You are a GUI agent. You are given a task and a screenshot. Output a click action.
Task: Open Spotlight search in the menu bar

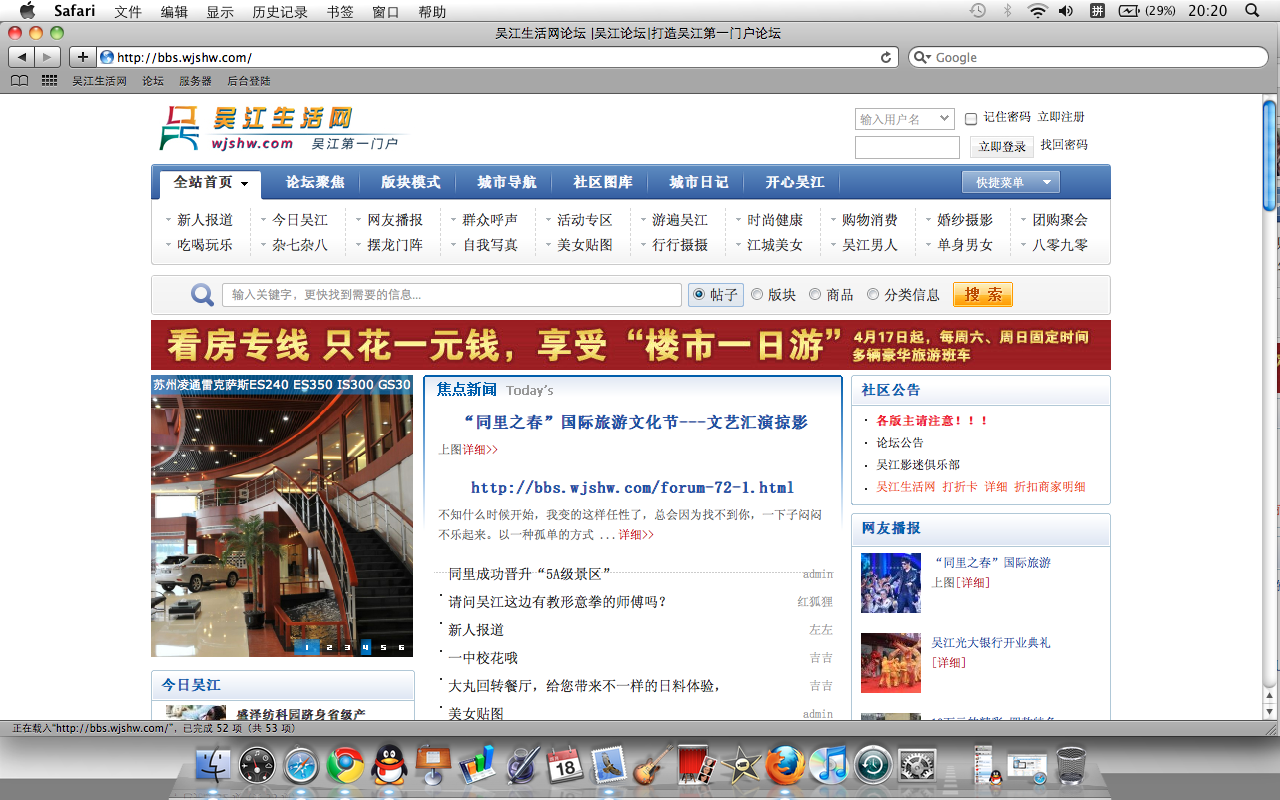click(1253, 10)
